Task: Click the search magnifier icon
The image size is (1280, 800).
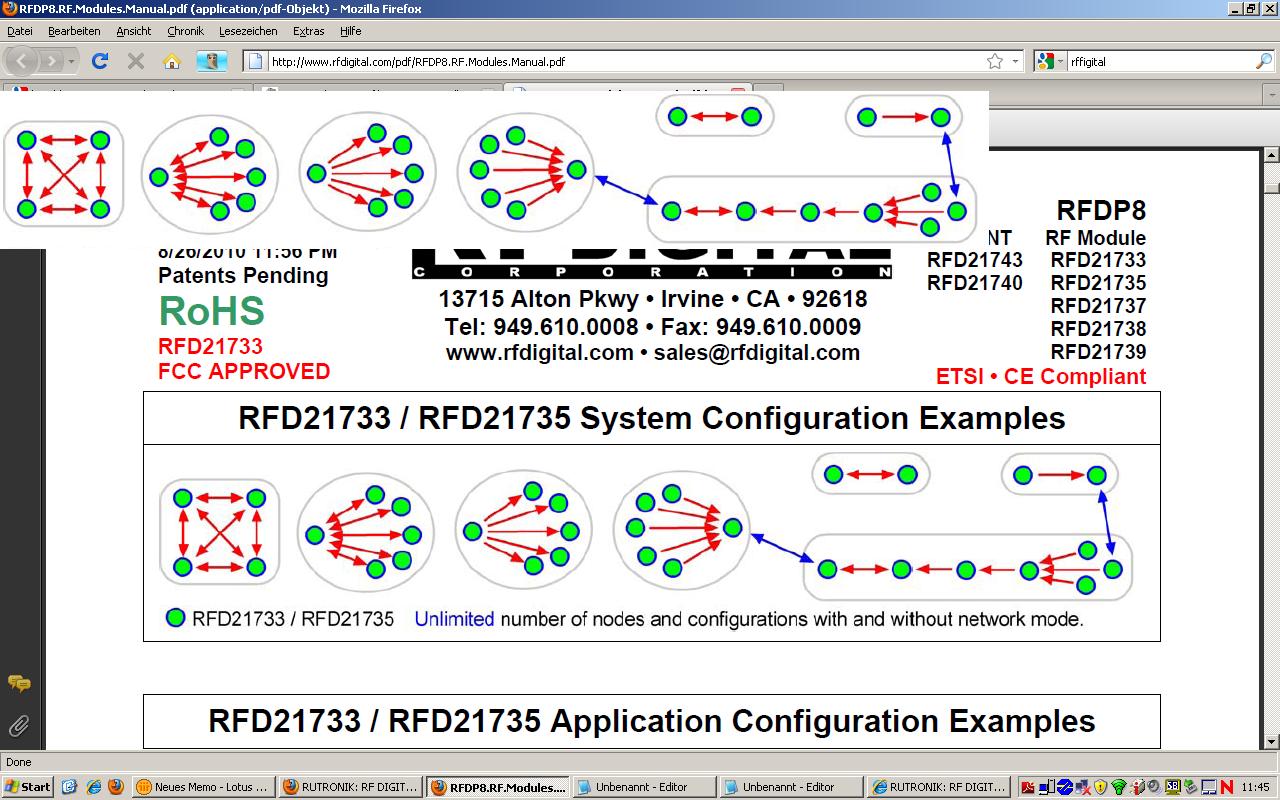Action: click(x=1263, y=61)
